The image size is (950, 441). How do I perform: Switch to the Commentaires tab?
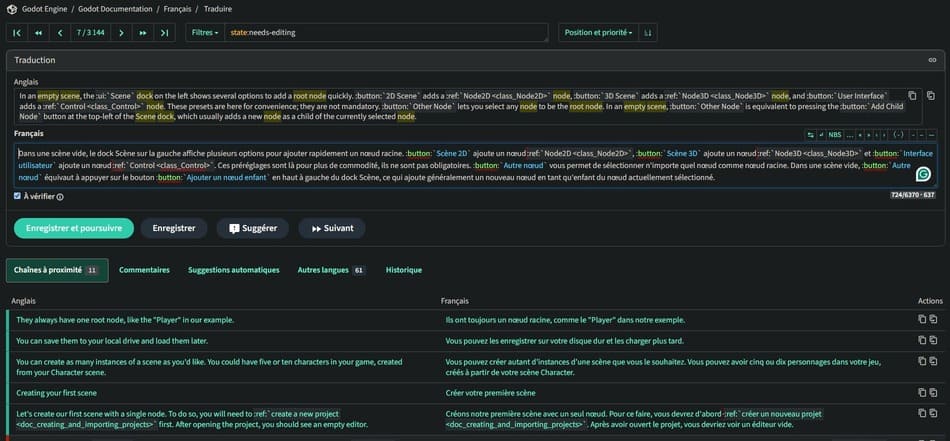(x=144, y=270)
